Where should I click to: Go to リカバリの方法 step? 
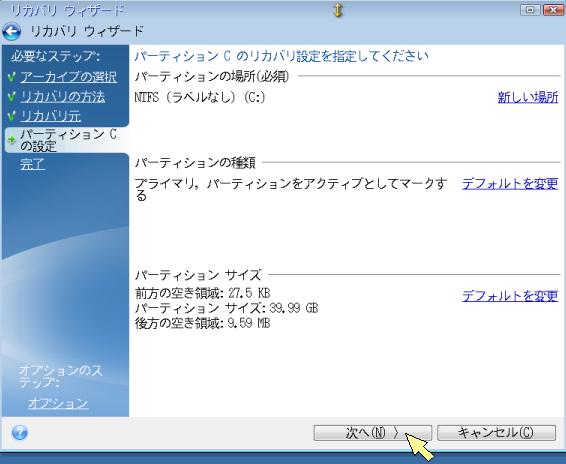click(62, 96)
